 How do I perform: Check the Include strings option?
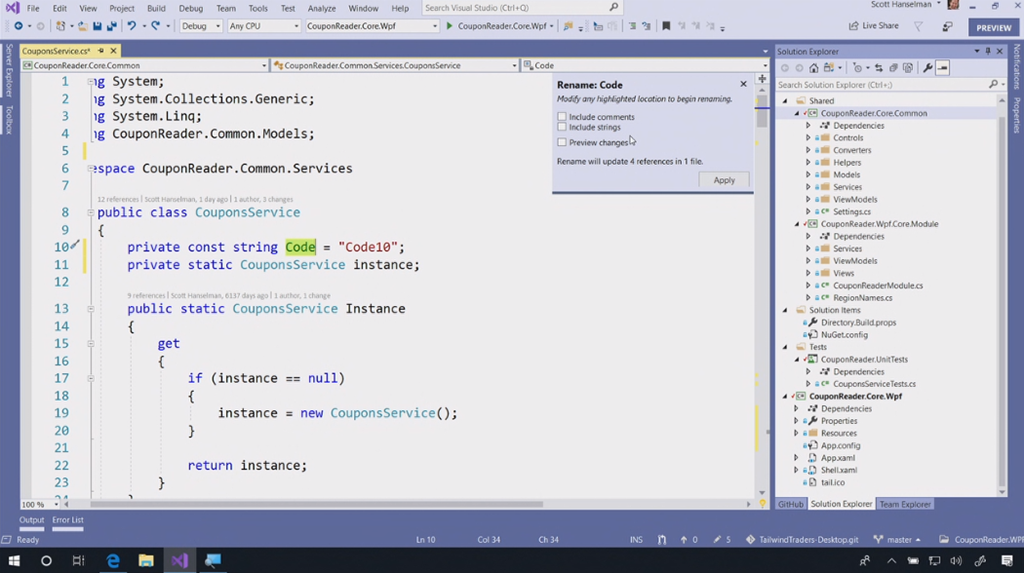(x=562, y=127)
